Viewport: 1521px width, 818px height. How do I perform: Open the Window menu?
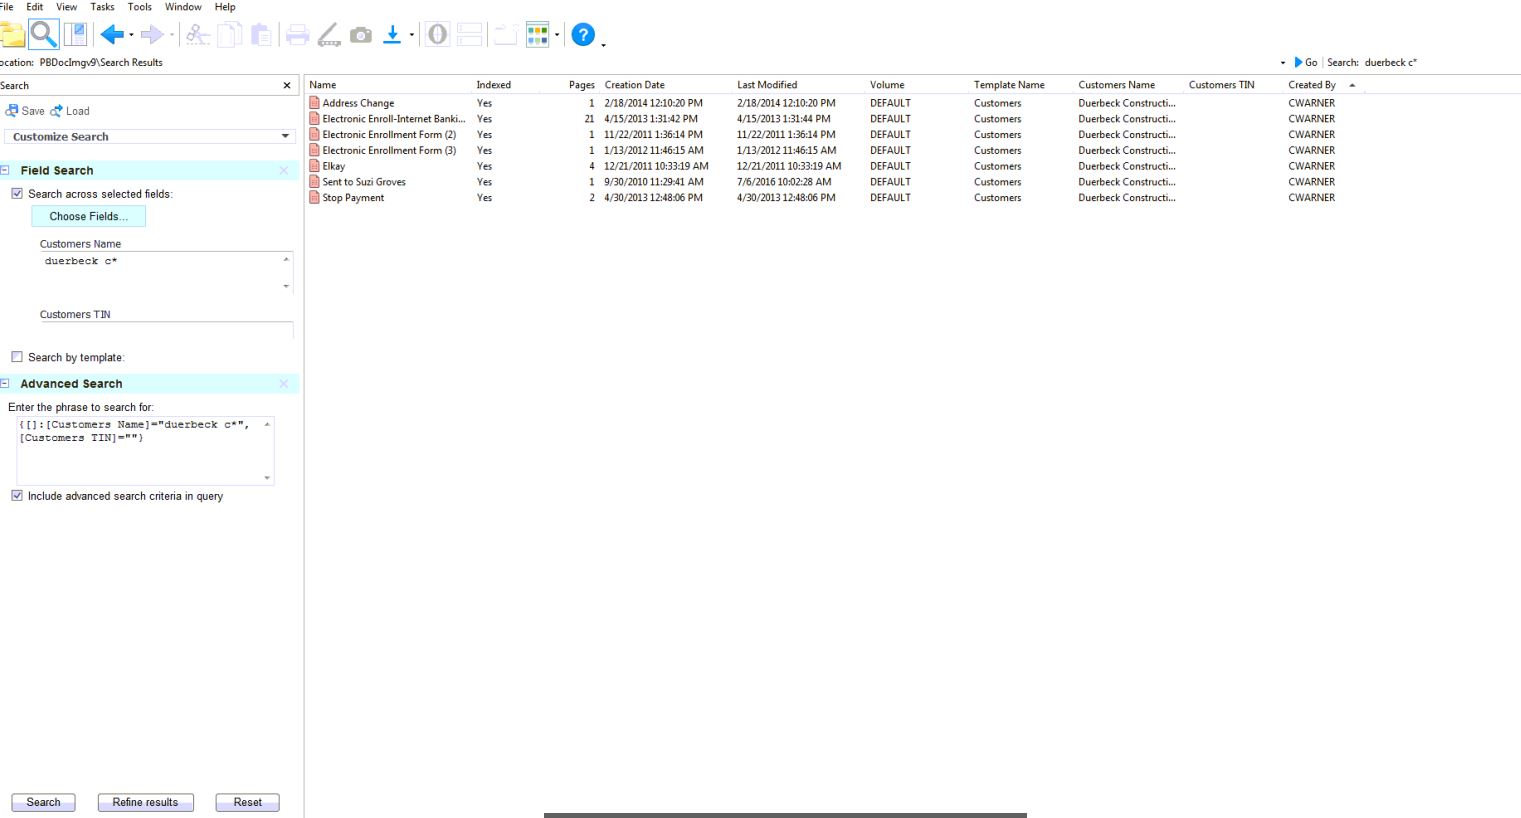183,7
